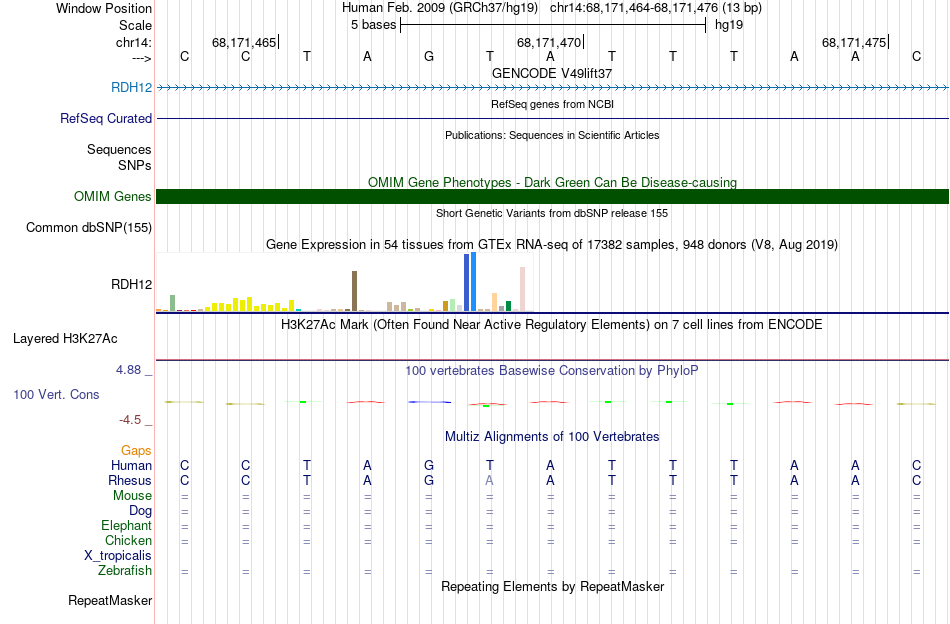The width and height of the screenshot is (950, 624).
Task: Click the 68,171,475 ruler position
Action: pos(854,42)
